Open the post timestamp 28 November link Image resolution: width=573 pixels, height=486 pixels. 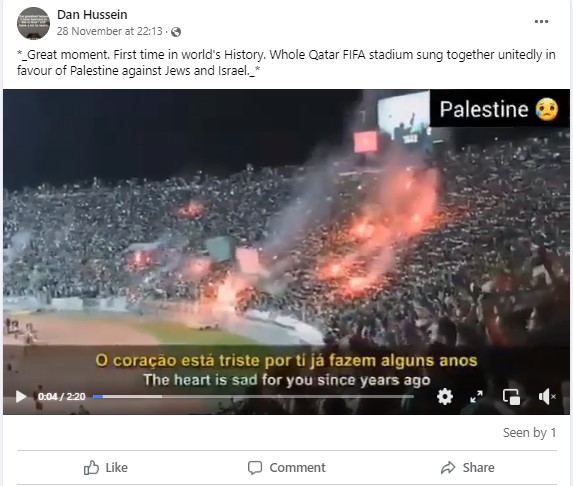[x=109, y=31]
